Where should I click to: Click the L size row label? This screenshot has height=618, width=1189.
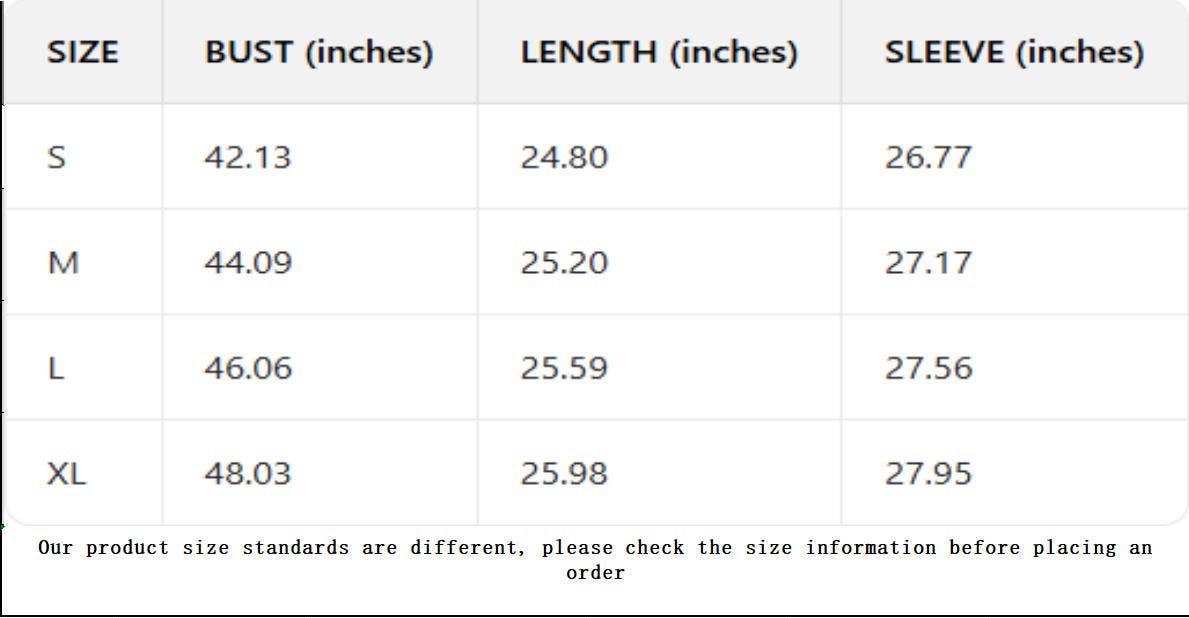click(56, 368)
